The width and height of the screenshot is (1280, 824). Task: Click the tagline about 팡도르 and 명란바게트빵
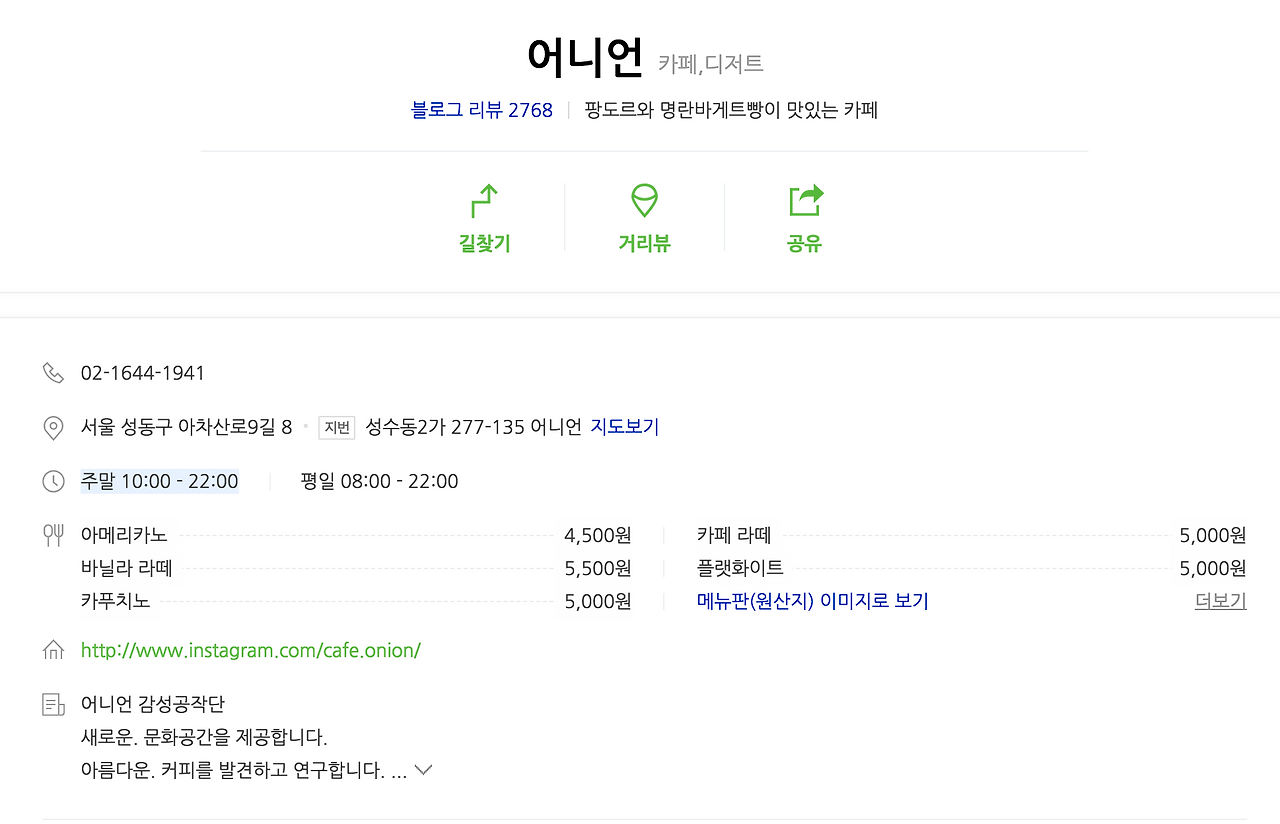(729, 110)
